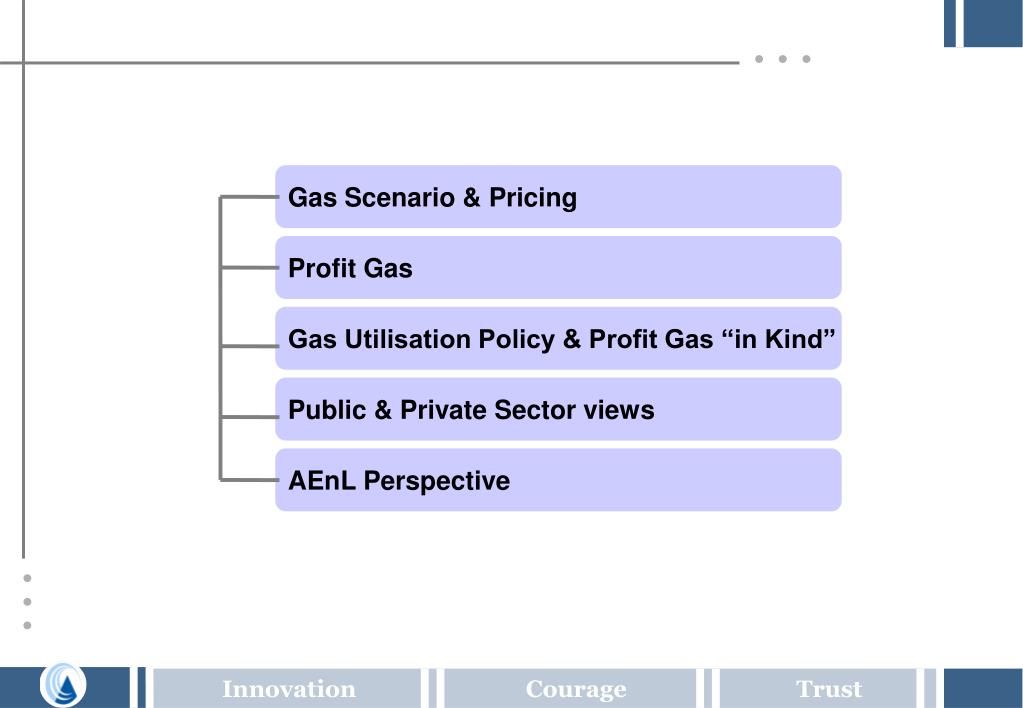
Task: Click the Innovation footer label
Action: pyautogui.click(x=288, y=689)
